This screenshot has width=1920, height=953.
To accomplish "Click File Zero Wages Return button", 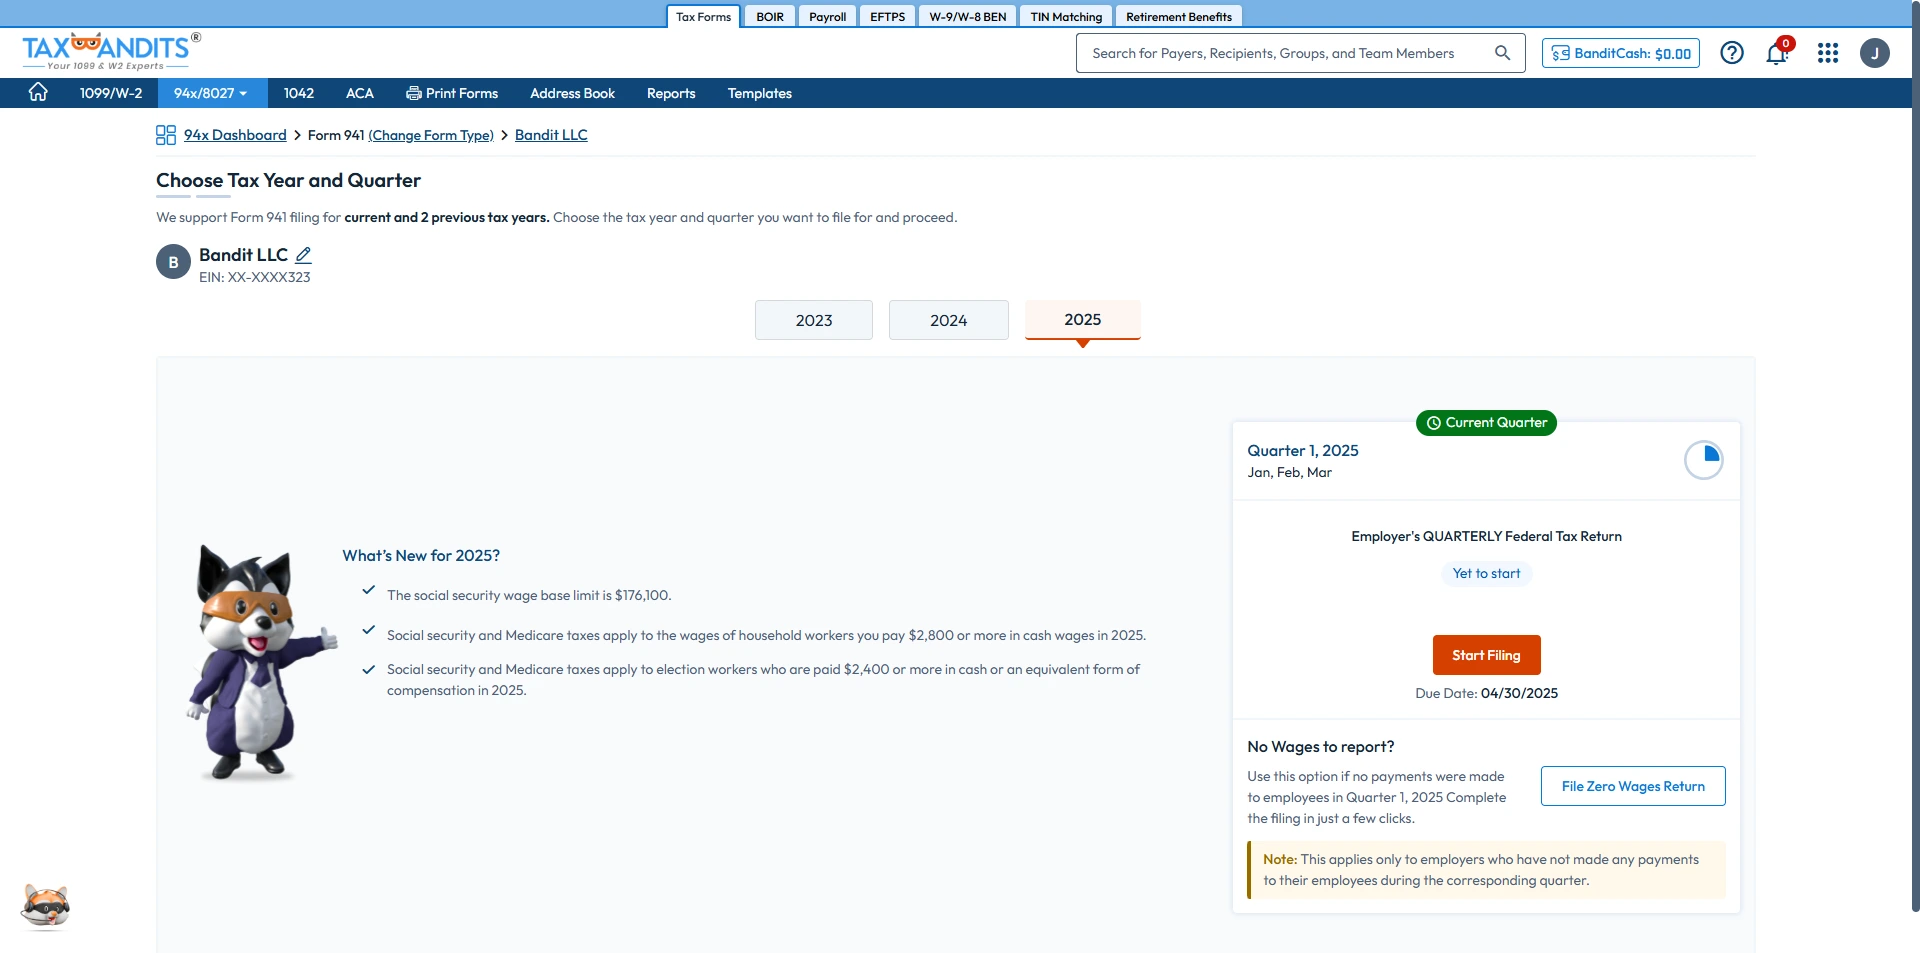I will tap(1632, 786).
